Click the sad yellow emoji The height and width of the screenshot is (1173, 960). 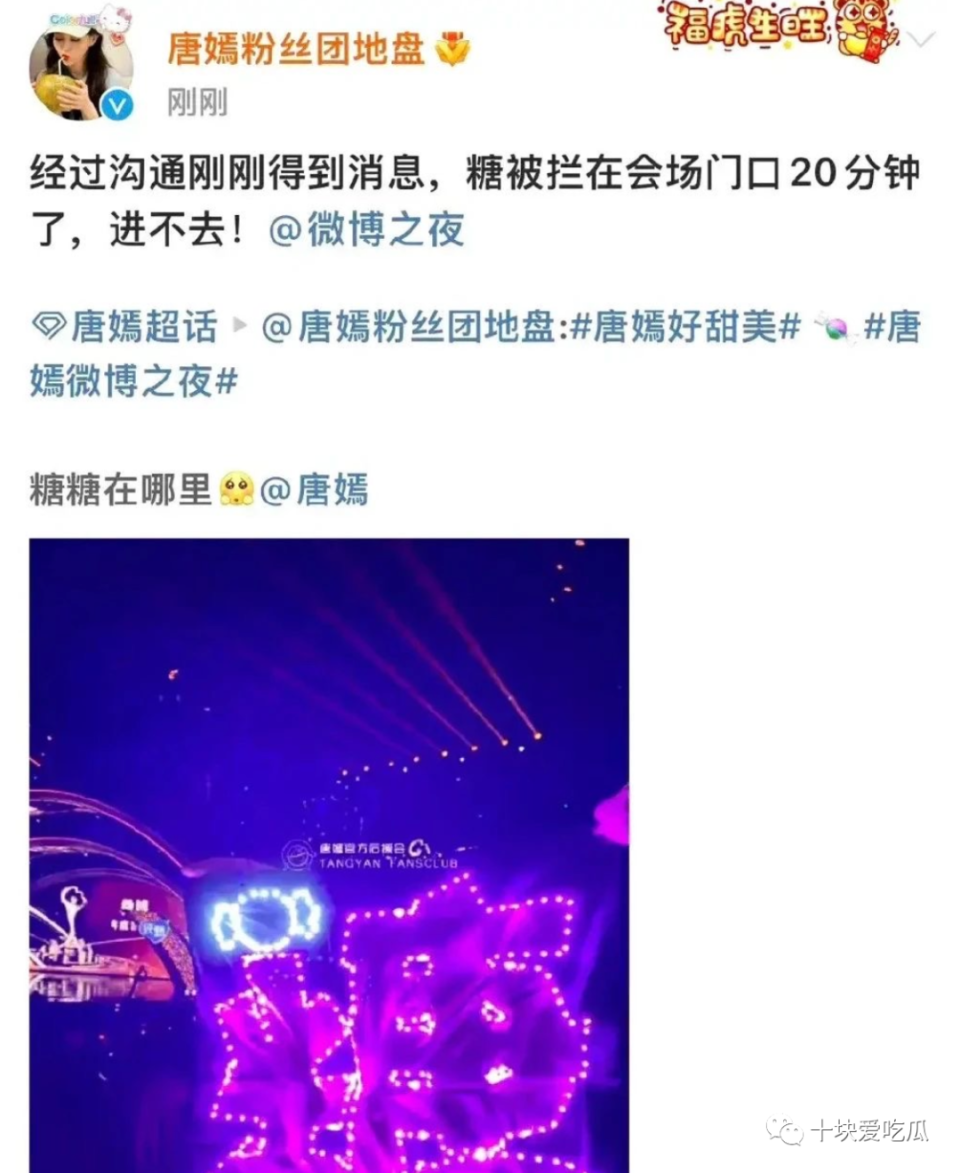coord(236,489)
